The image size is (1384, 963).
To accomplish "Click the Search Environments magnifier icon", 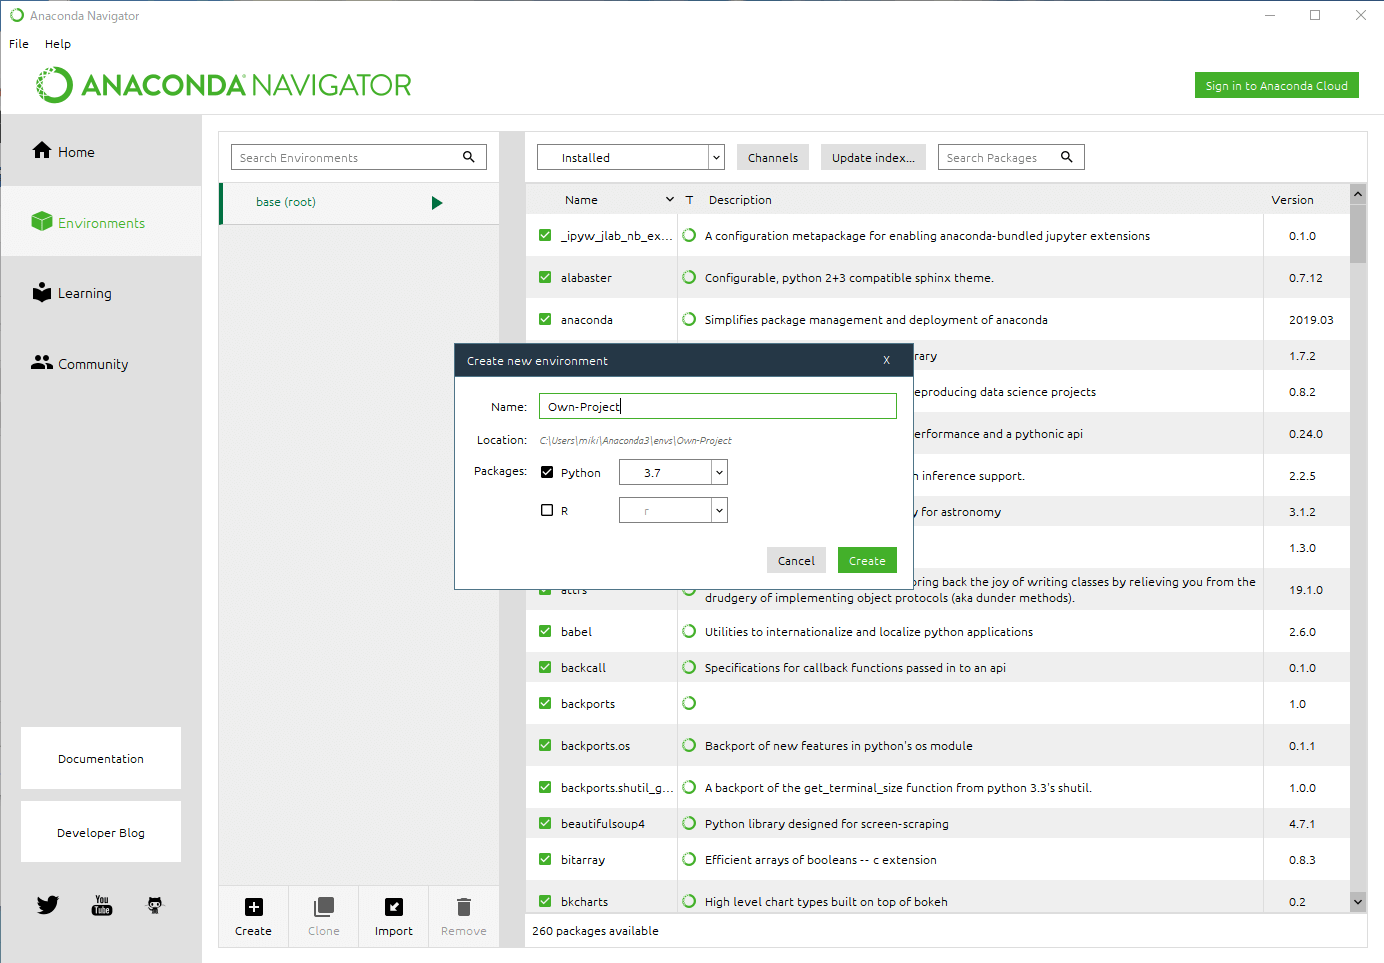I will (x=469, y=157).
